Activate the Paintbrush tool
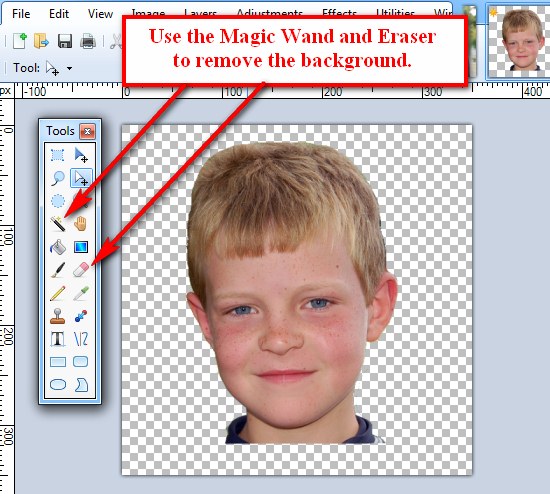550x494 pixels. (x=58, y=270)
